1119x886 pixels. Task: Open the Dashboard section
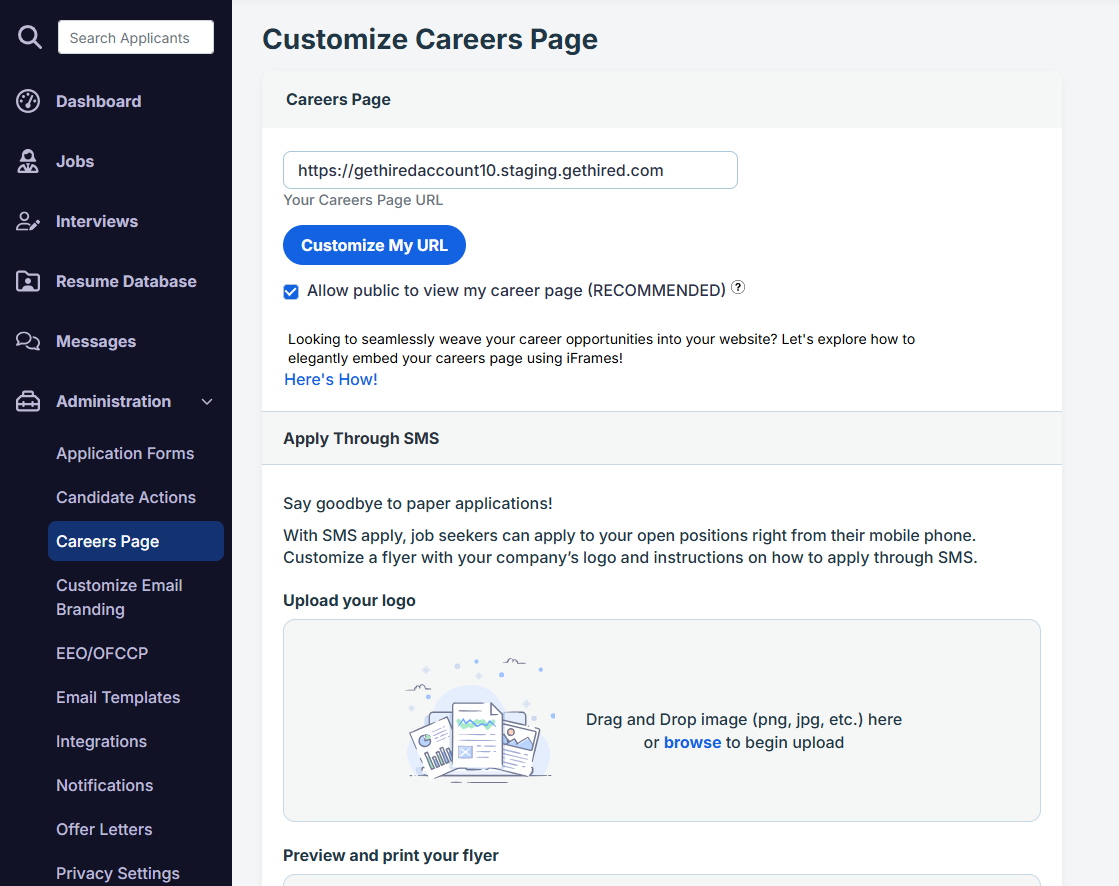[98, 101]
